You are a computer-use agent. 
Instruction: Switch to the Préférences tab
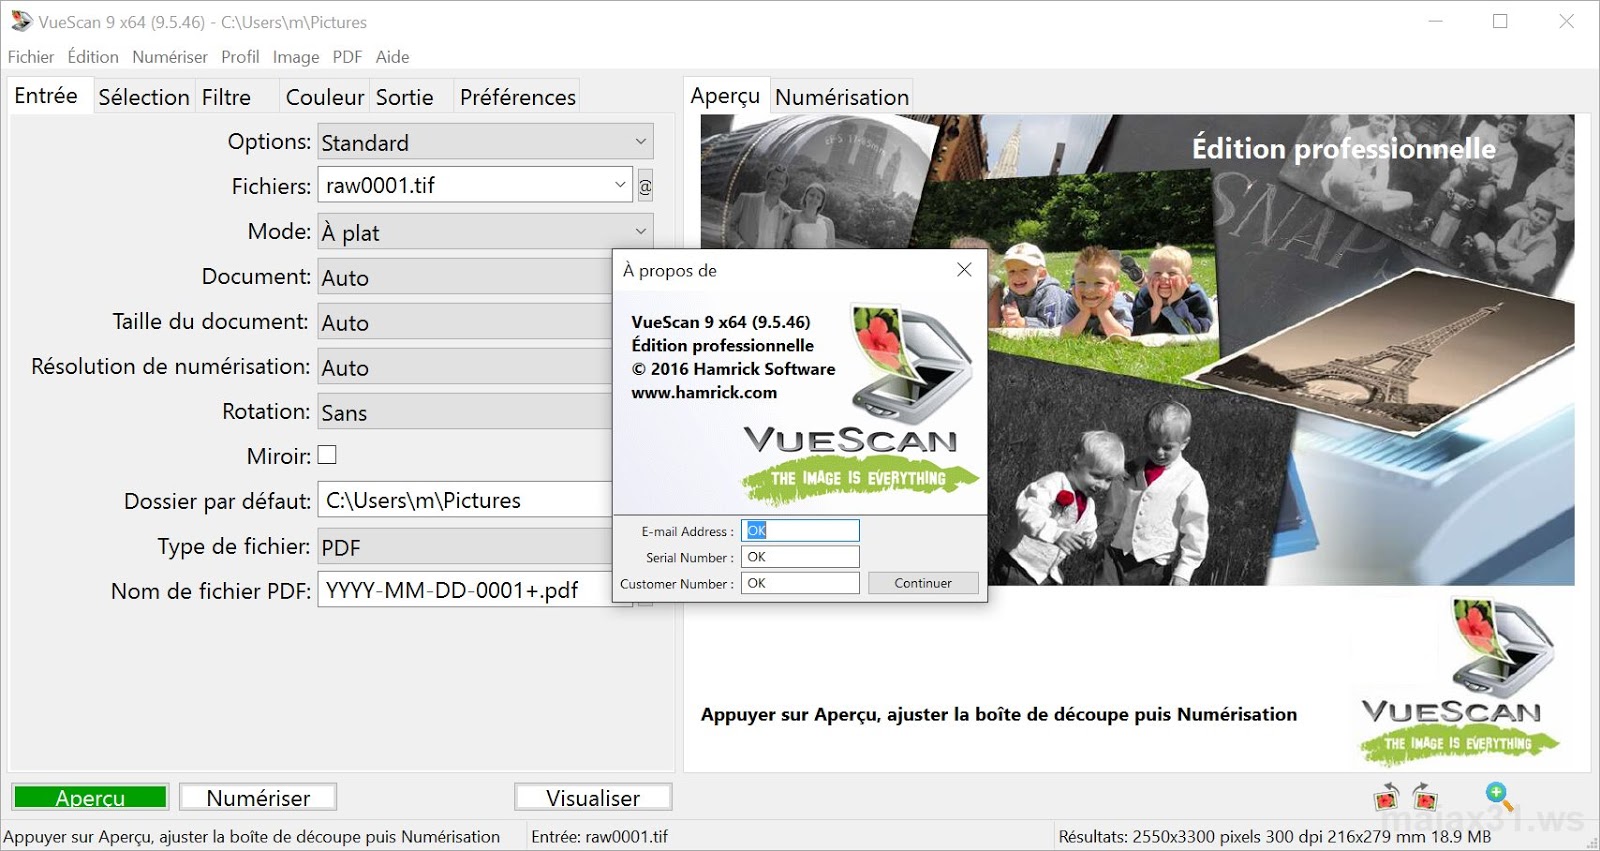(518, 97)
